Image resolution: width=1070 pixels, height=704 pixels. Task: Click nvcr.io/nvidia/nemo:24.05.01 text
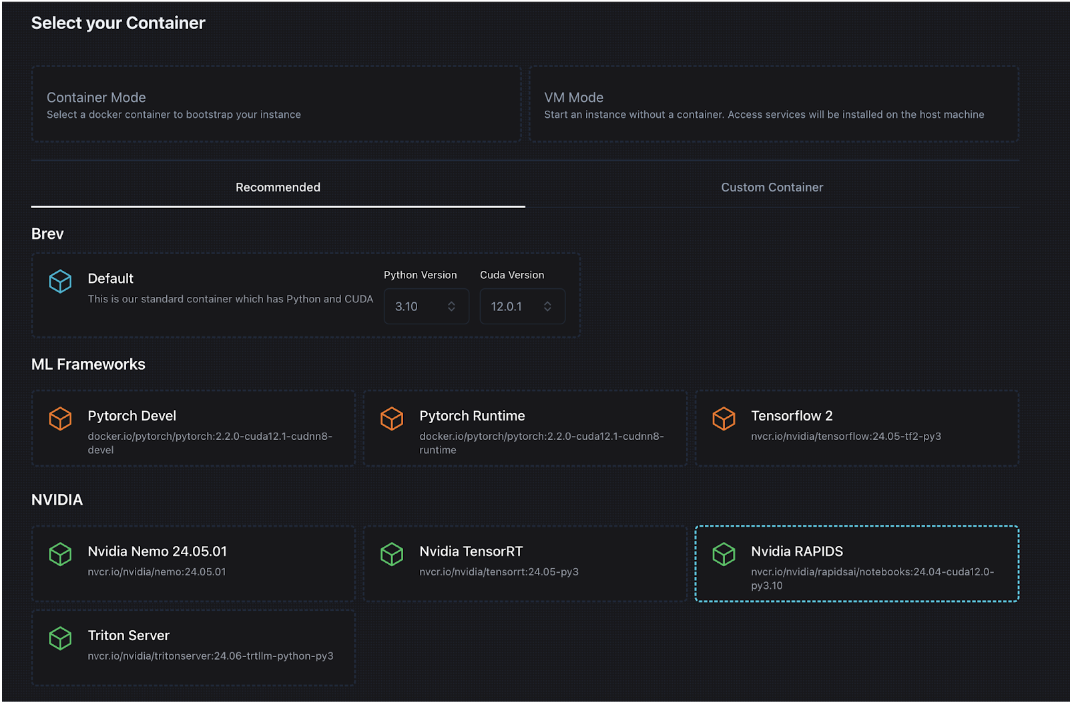(x=156, y=572)
